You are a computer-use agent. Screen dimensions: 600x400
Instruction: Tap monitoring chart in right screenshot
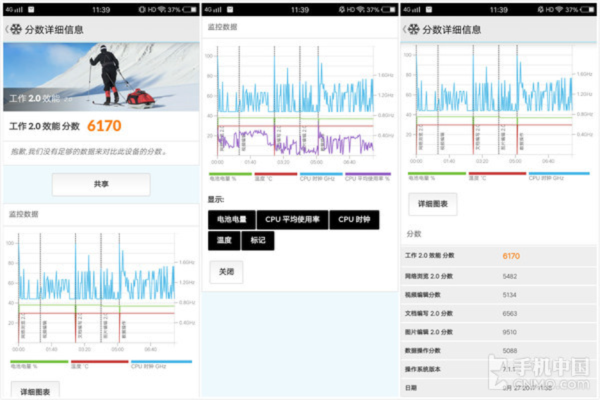498,104
